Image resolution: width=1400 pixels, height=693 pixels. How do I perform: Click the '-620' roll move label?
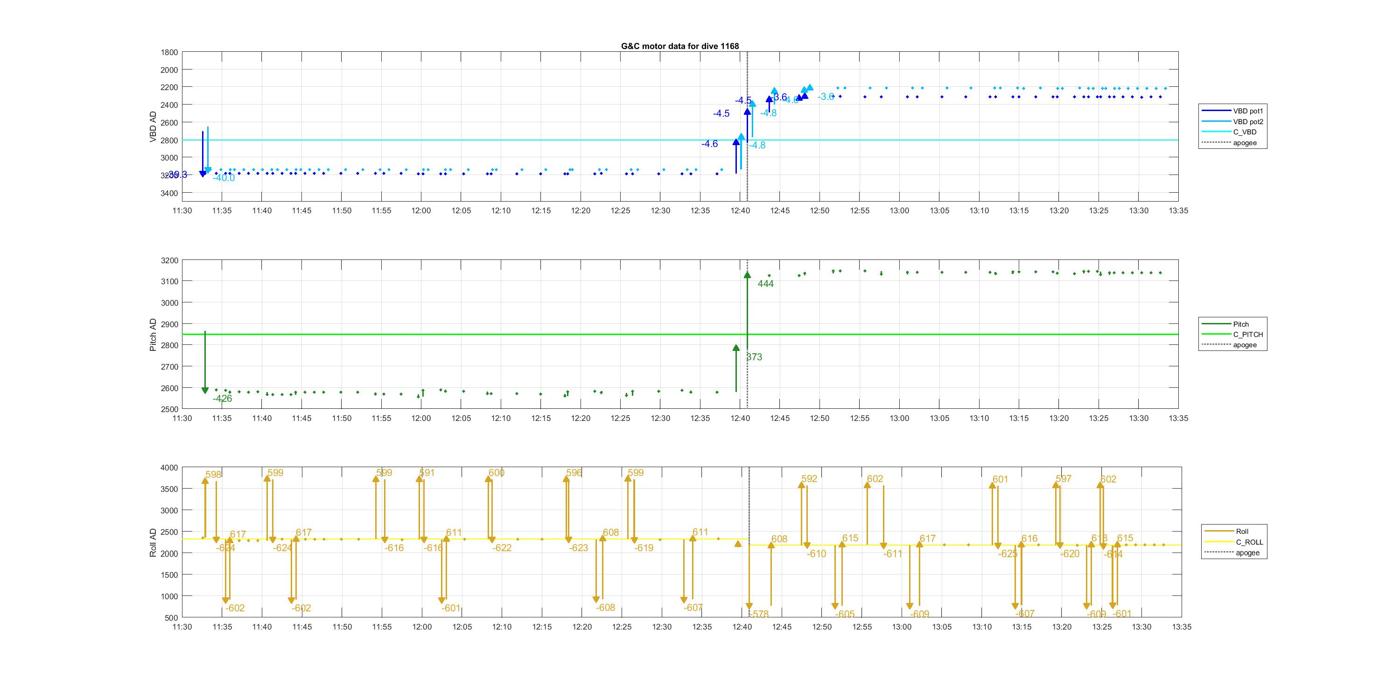pyautogui.click(x=1070, y=554)
